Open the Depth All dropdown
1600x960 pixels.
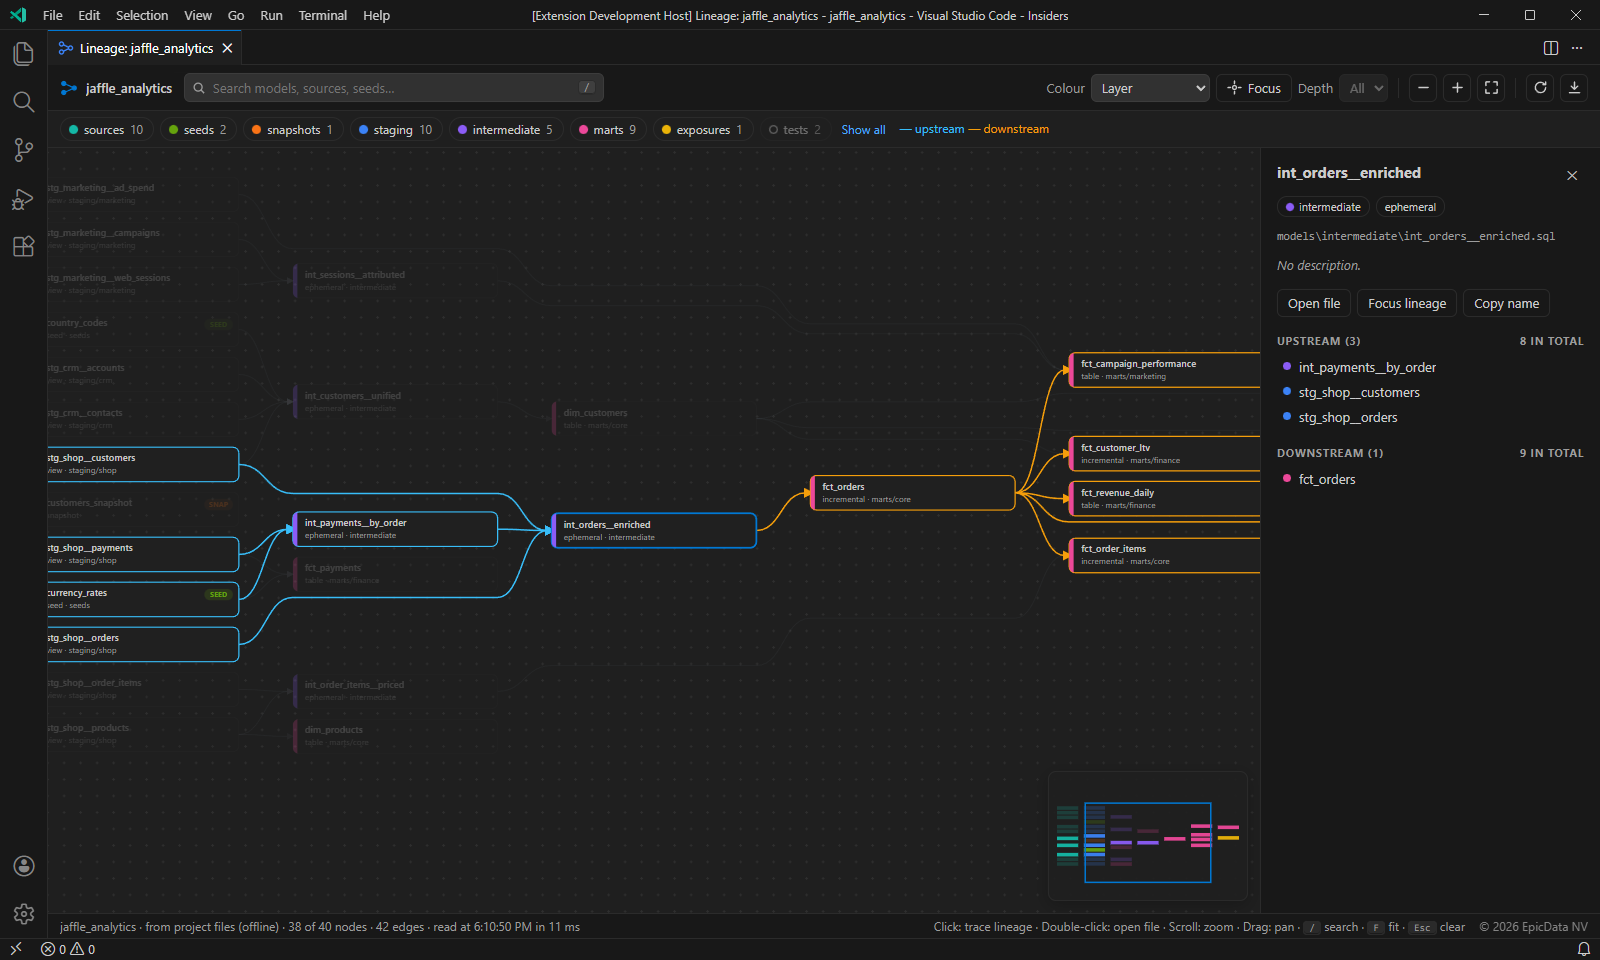[1365, 88]
